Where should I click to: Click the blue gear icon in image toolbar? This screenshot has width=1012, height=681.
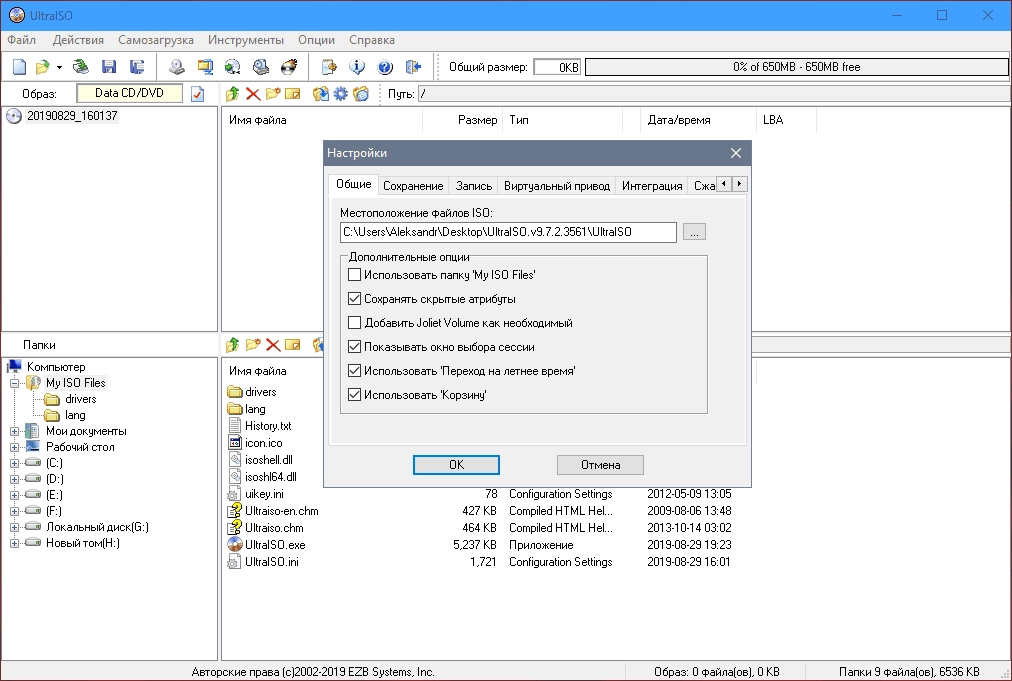(340, 94)
